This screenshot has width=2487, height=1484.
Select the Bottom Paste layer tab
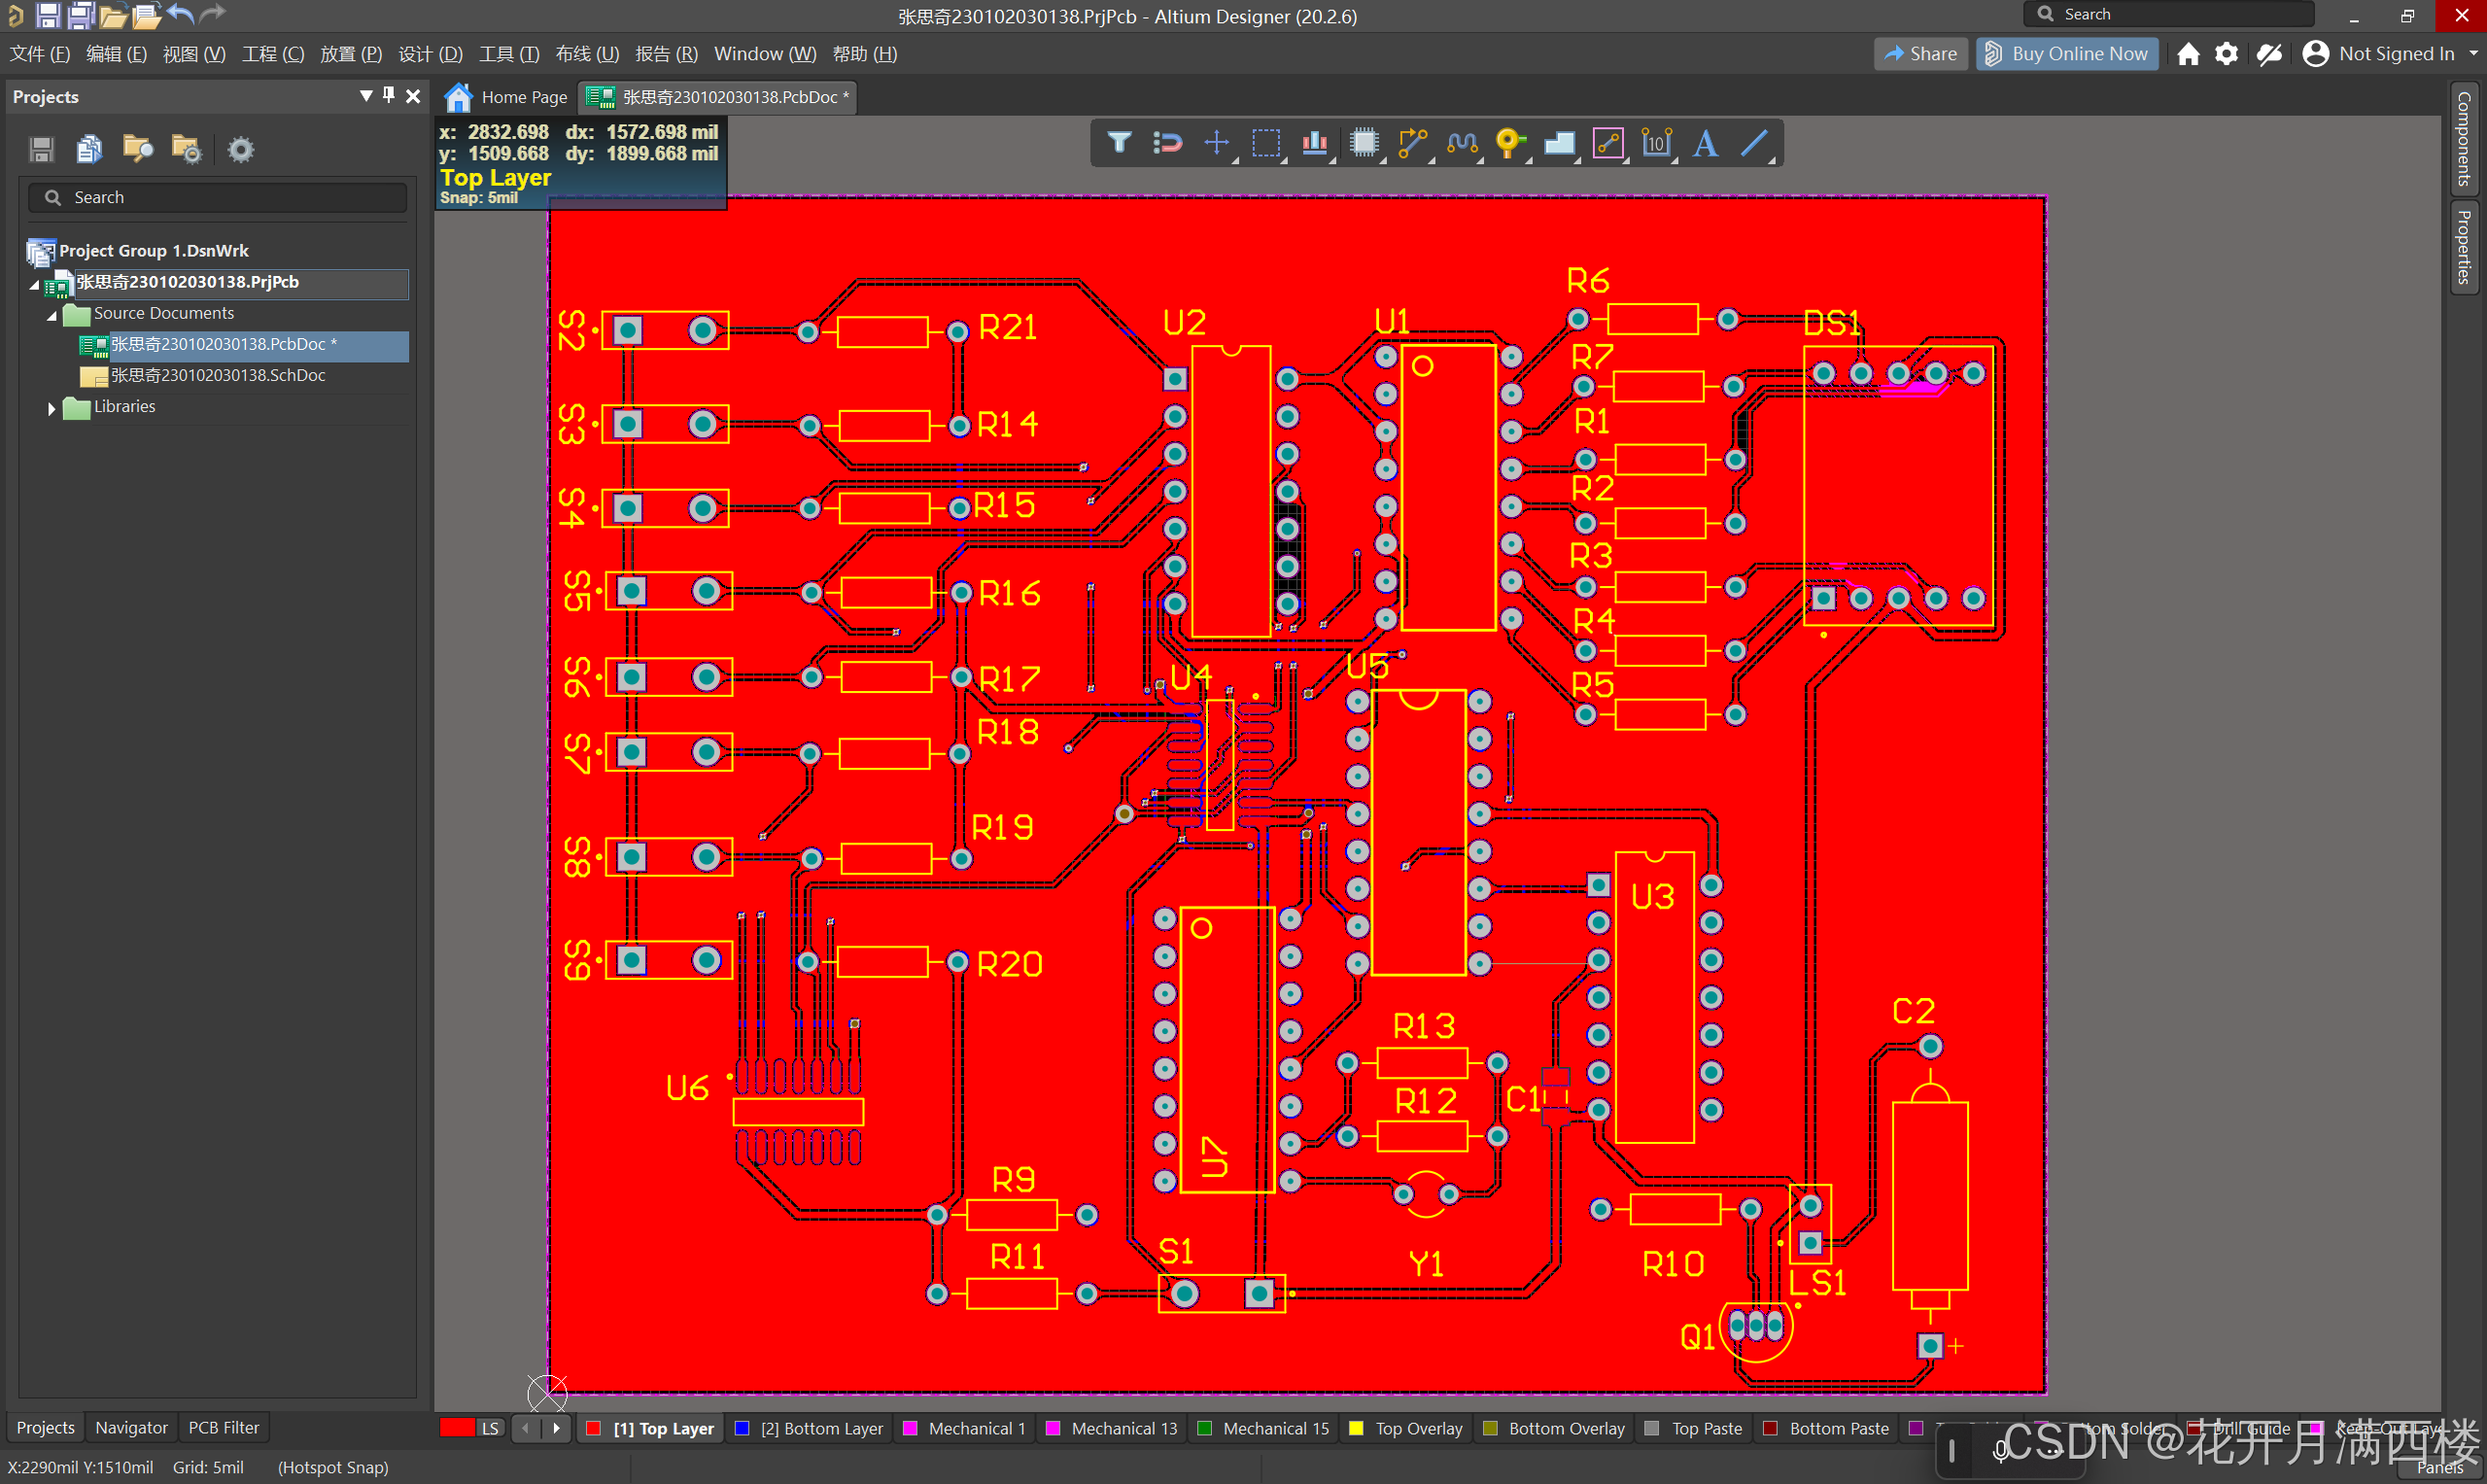[x=1827, y=1428]
